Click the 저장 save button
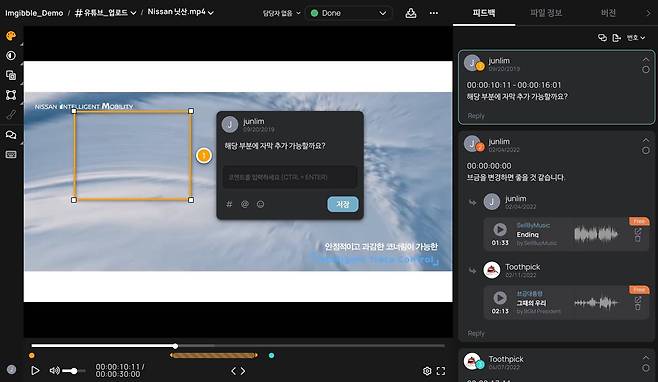 343,204
